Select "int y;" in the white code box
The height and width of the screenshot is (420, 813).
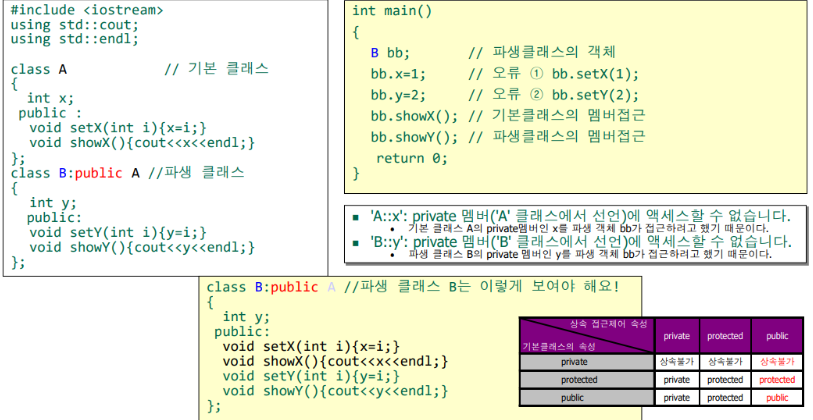(x=53, y=203)
